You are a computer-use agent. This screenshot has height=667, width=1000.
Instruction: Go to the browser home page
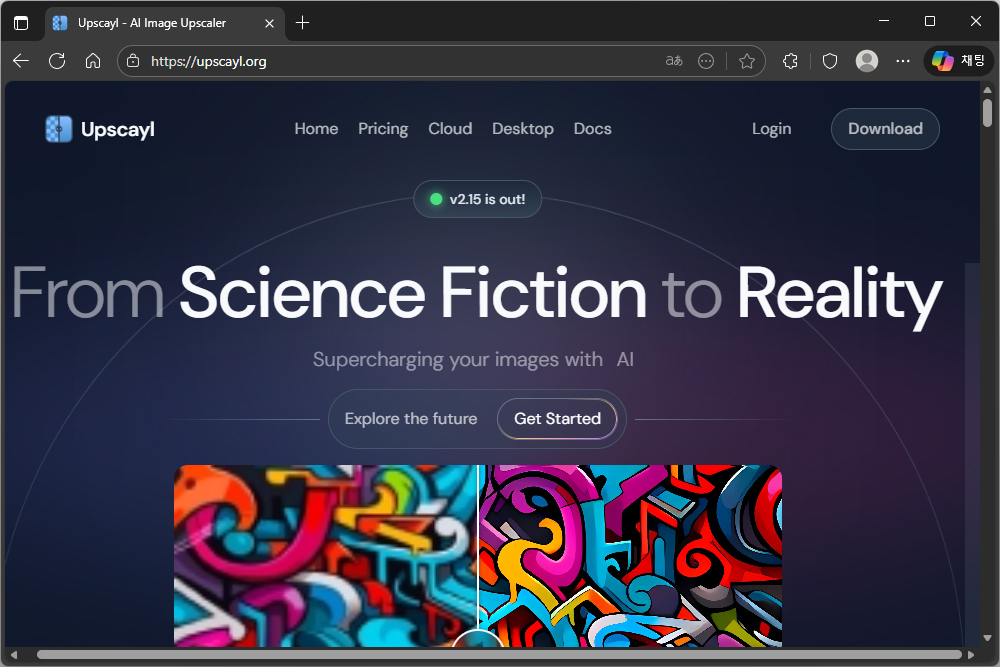click(93, 61)
